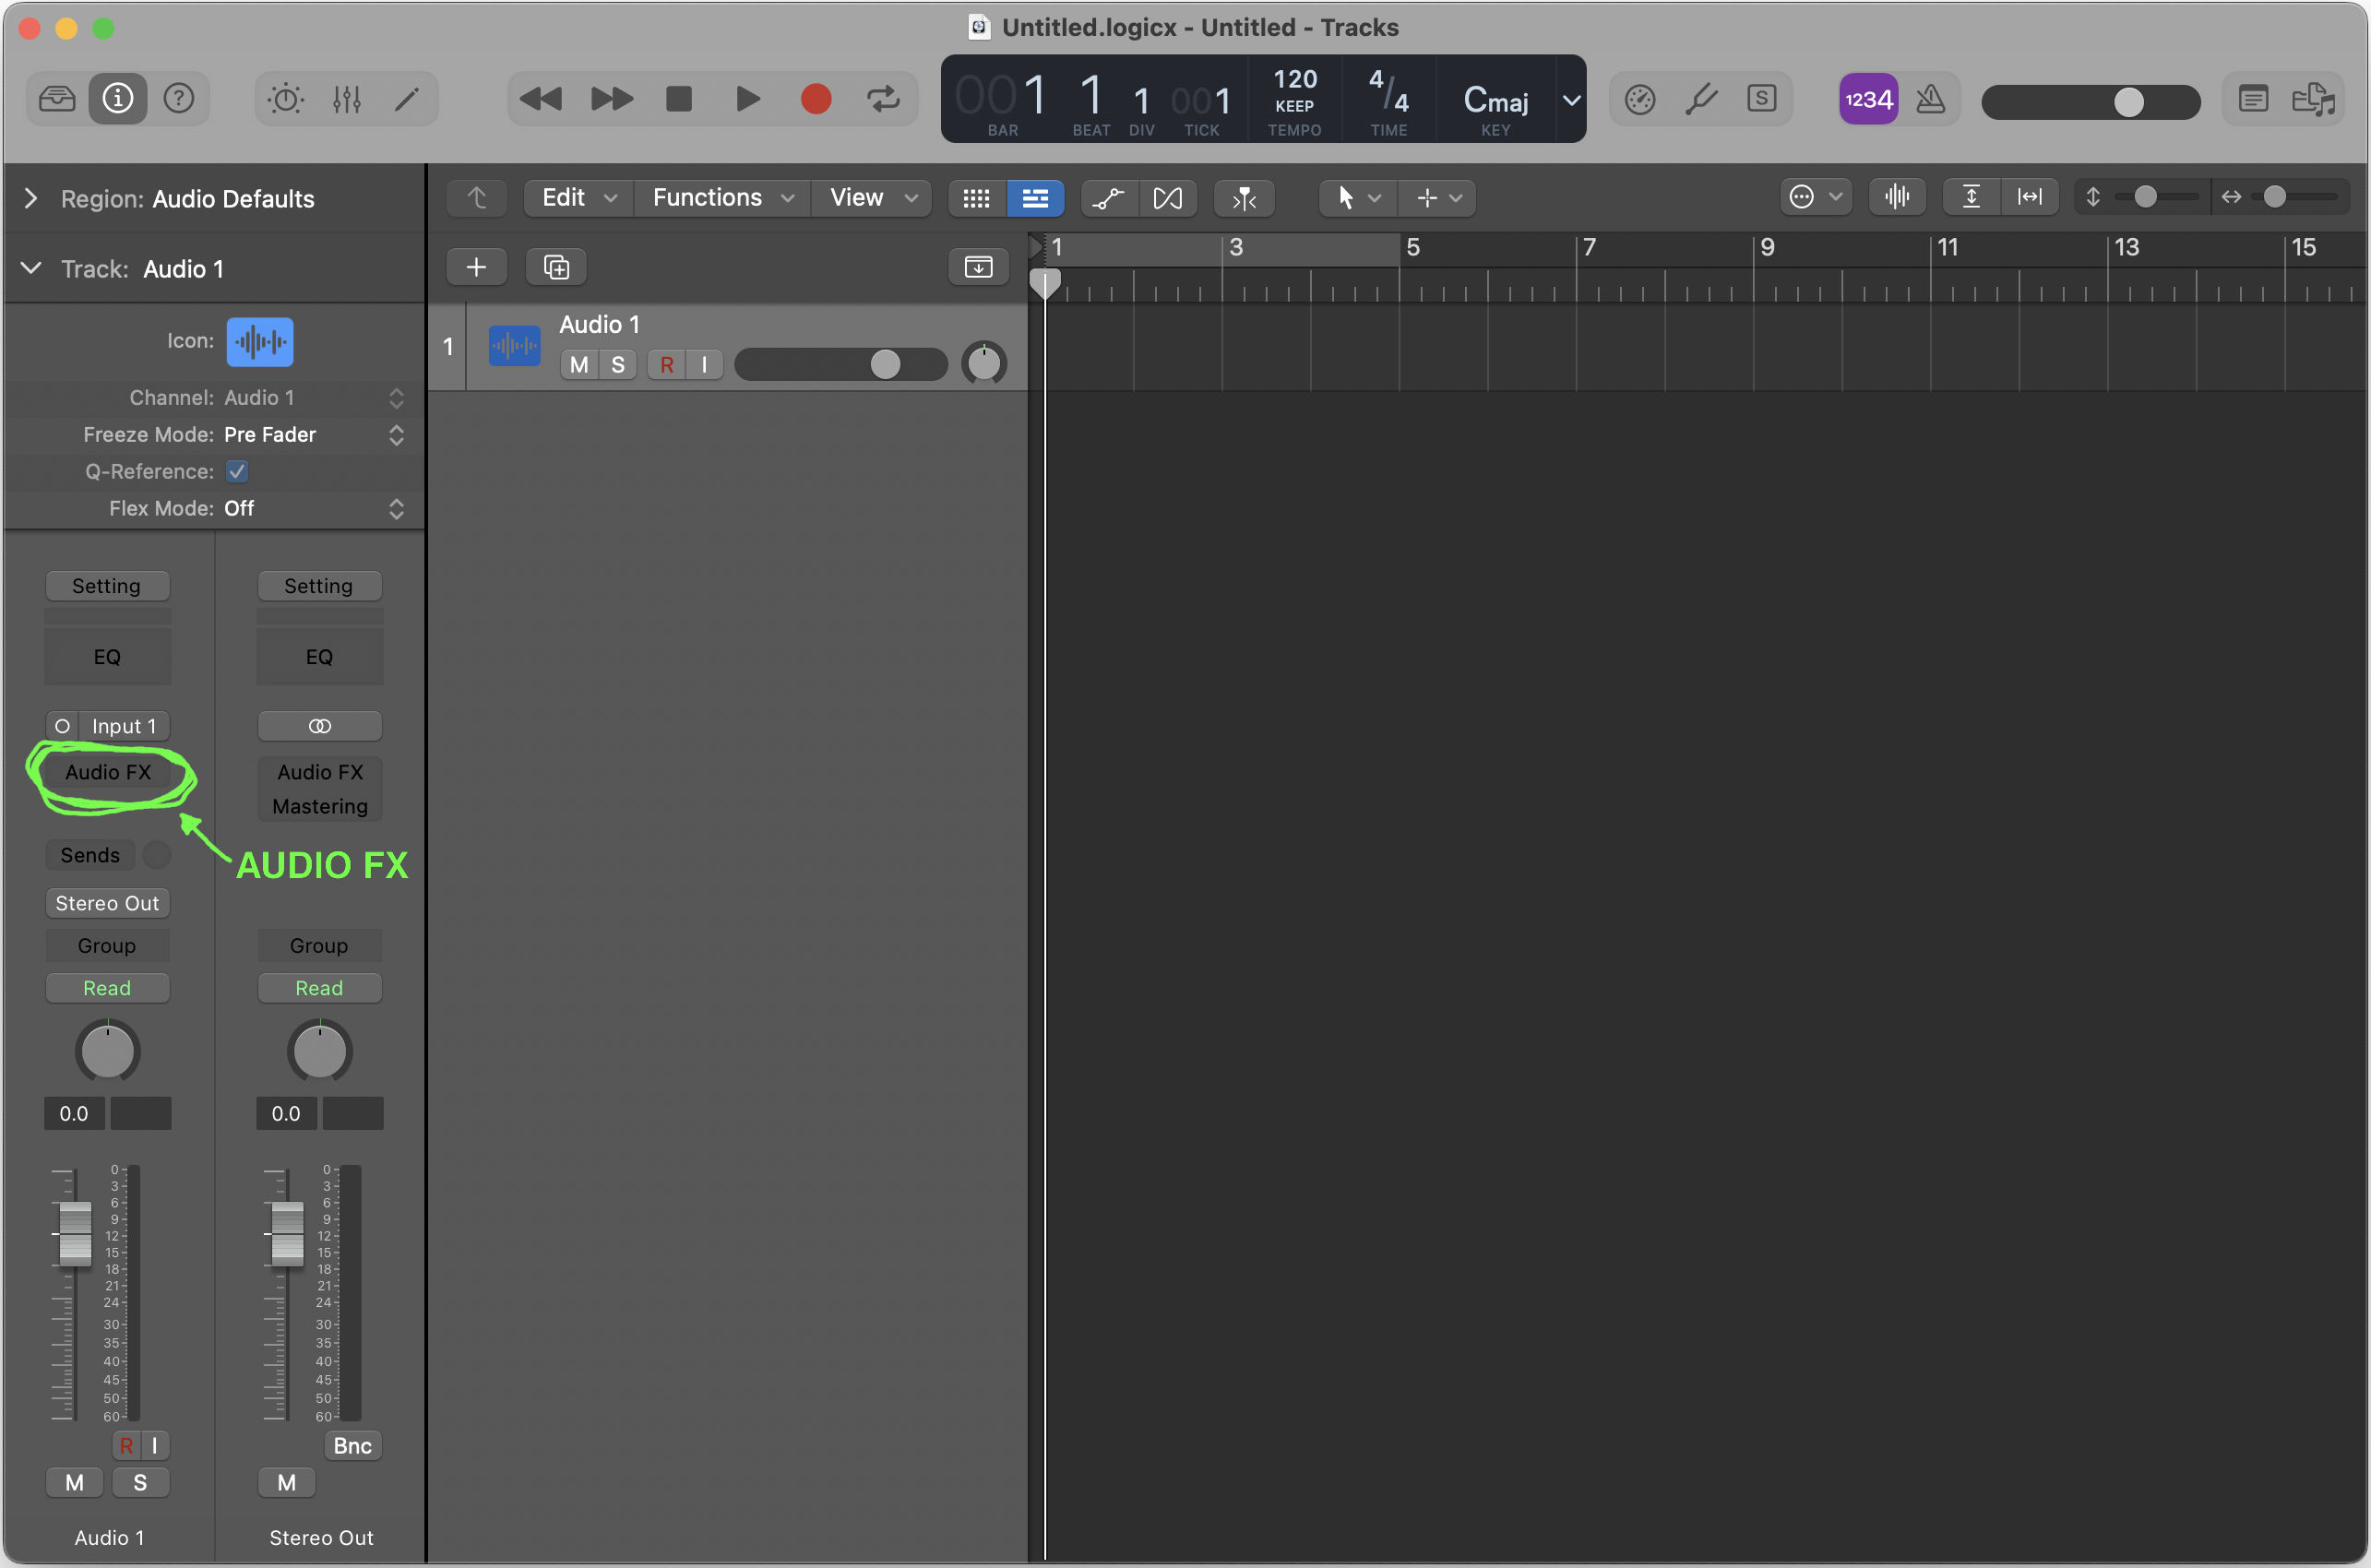Toggle Flex show/hide button
This screenshot has width=2371, height=1568.
(x=1167, y=197)
